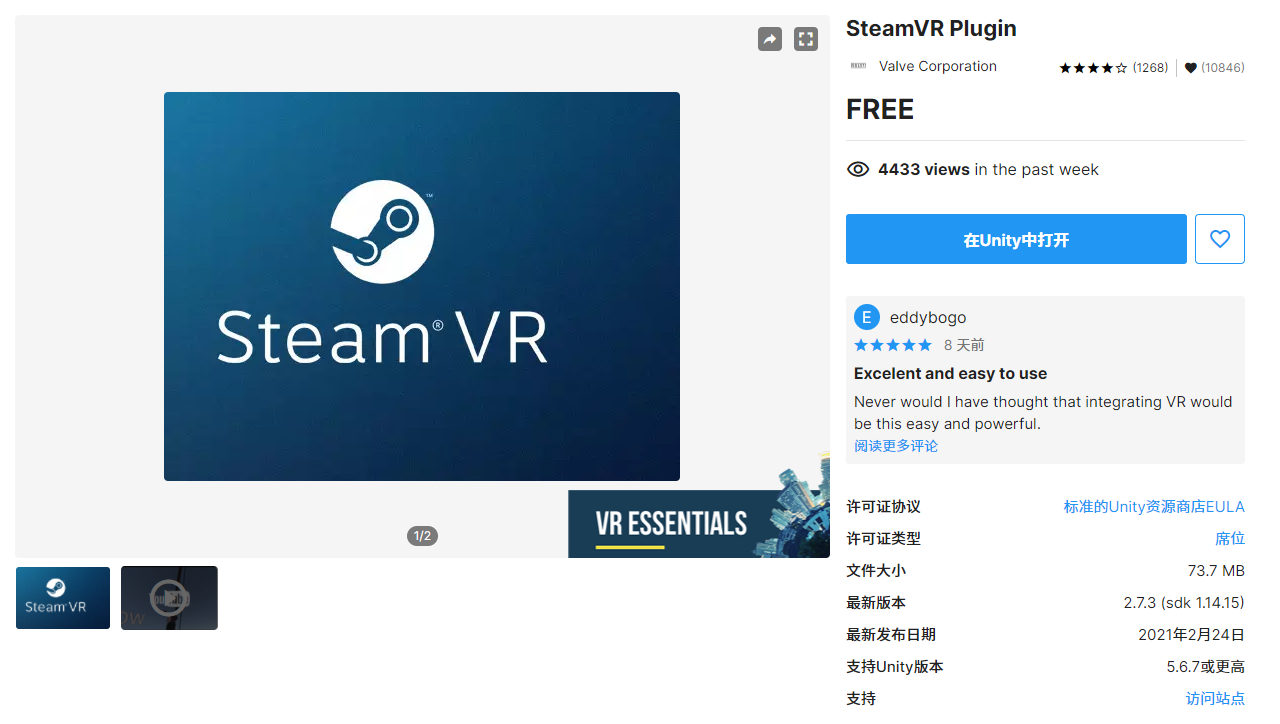Image resolution: width=1280 pixels, height=724 pixels.
Task: Click the 1/2 image counter
Action: click(x=422, y=536)
